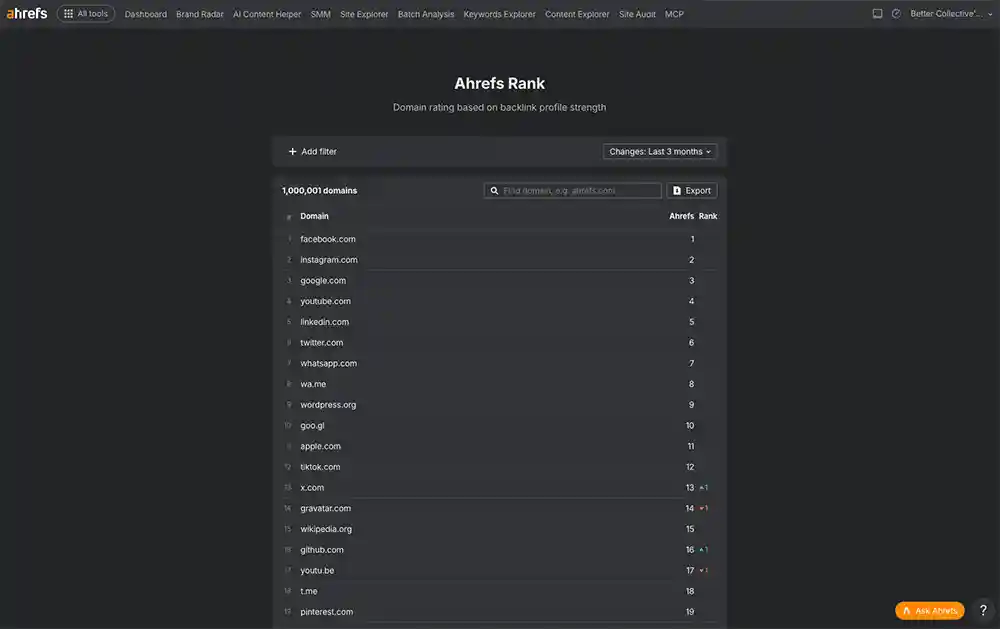The height and width of the screenshot is (629, 1000).
Task: Open the Ask Ahrefs assistant
Action: click(x=930, y=610)
